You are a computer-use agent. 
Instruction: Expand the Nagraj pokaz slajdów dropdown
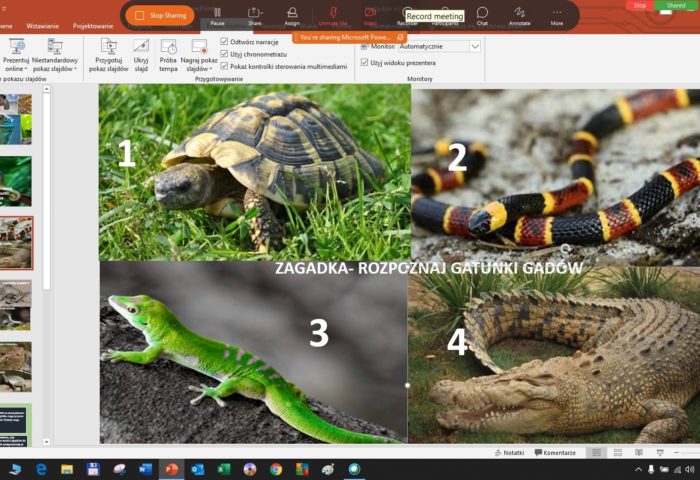point(199,68)
